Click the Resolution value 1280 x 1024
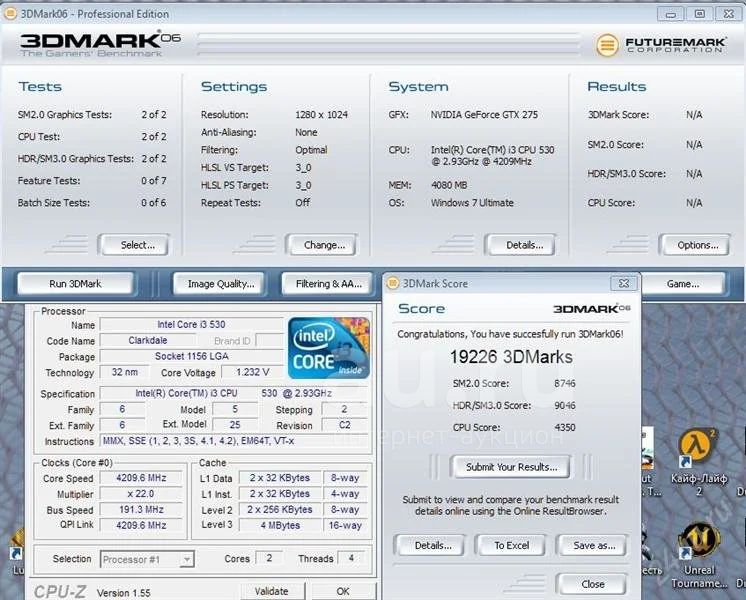746x600 pixels. coord(321,115)
